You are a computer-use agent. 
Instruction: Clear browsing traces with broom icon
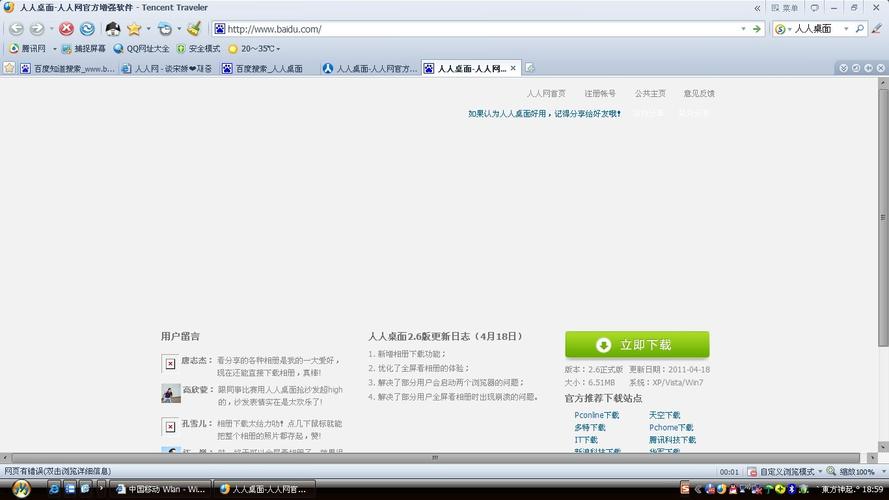[194, 28]
